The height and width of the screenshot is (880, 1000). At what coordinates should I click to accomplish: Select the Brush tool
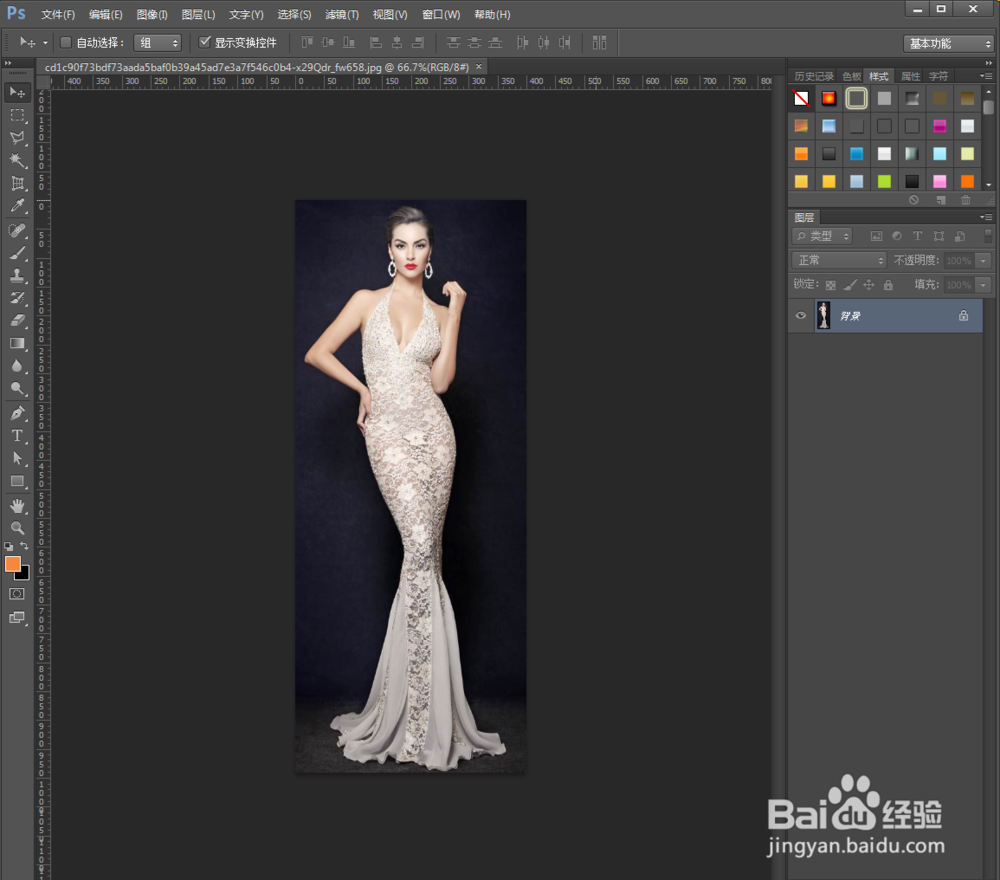coord(17,253)
